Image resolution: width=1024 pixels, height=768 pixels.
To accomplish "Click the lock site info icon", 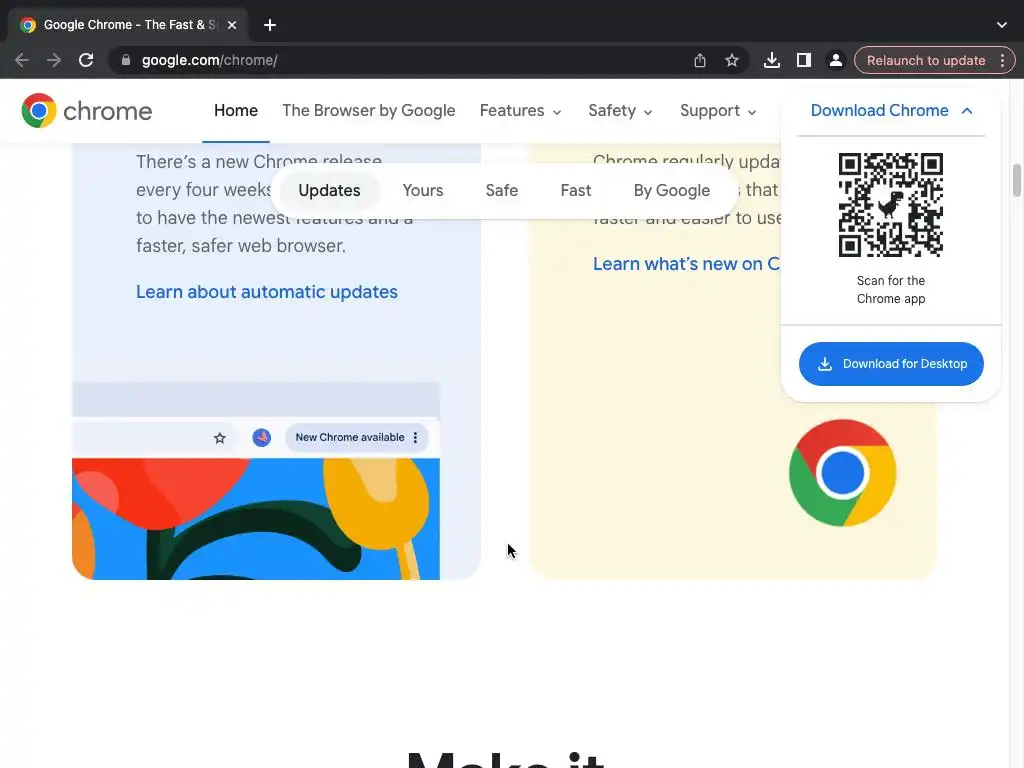I will (x=125, y=60).
